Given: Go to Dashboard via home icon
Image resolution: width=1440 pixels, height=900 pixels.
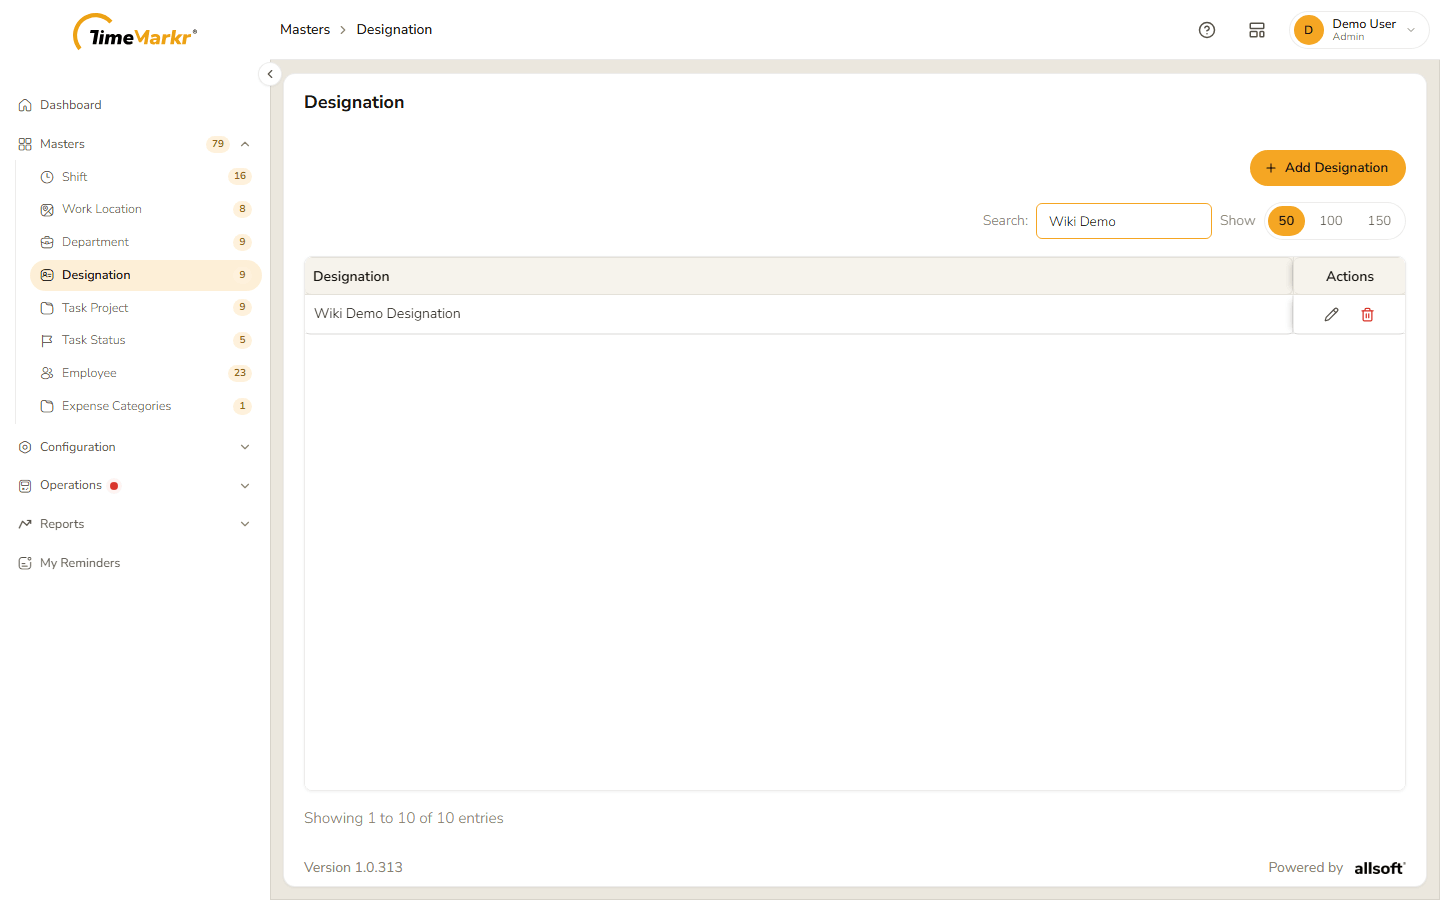Looking at the screenshot, I should click(25, 105).
